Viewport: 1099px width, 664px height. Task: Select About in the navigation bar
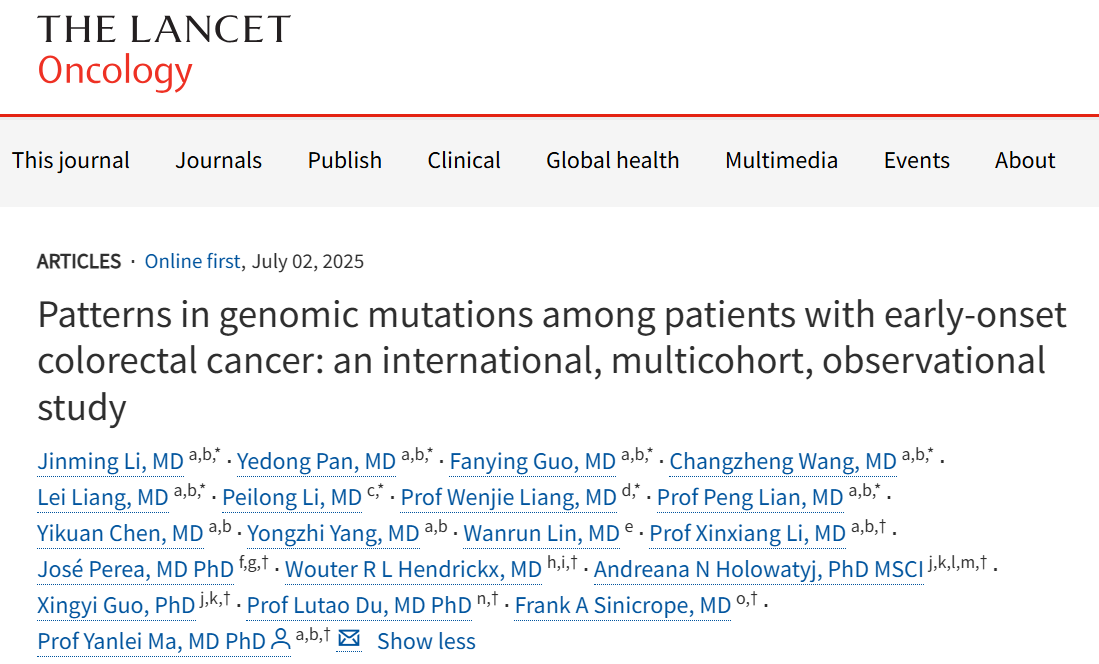pyautogui.click(x=1025, y=161)
